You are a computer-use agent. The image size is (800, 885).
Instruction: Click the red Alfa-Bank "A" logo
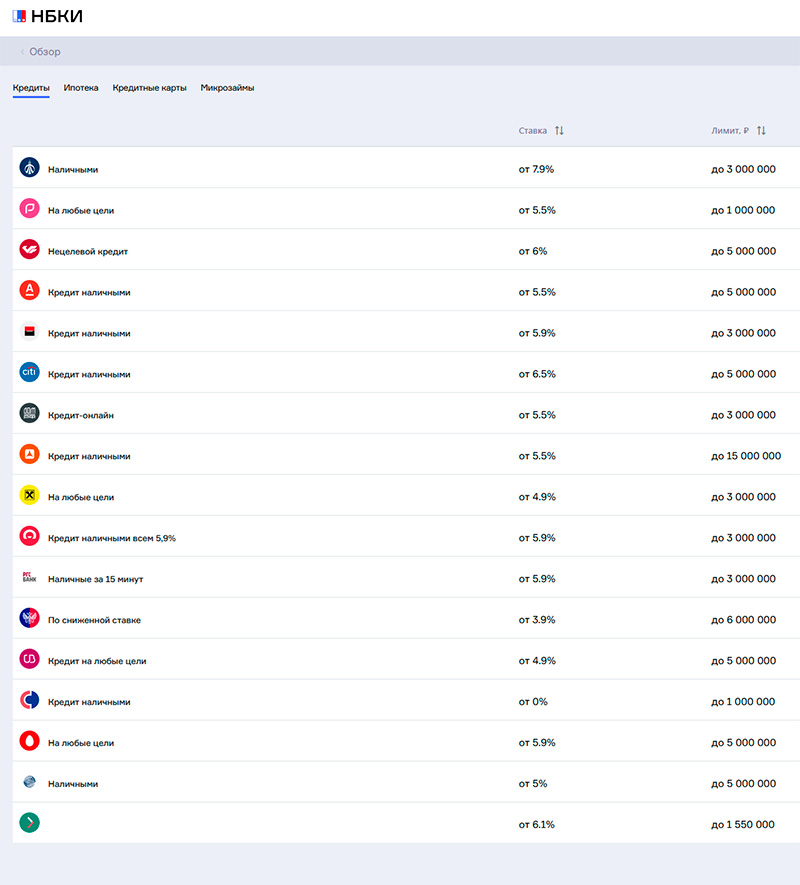pyautogui.click(x=29, y=290)
